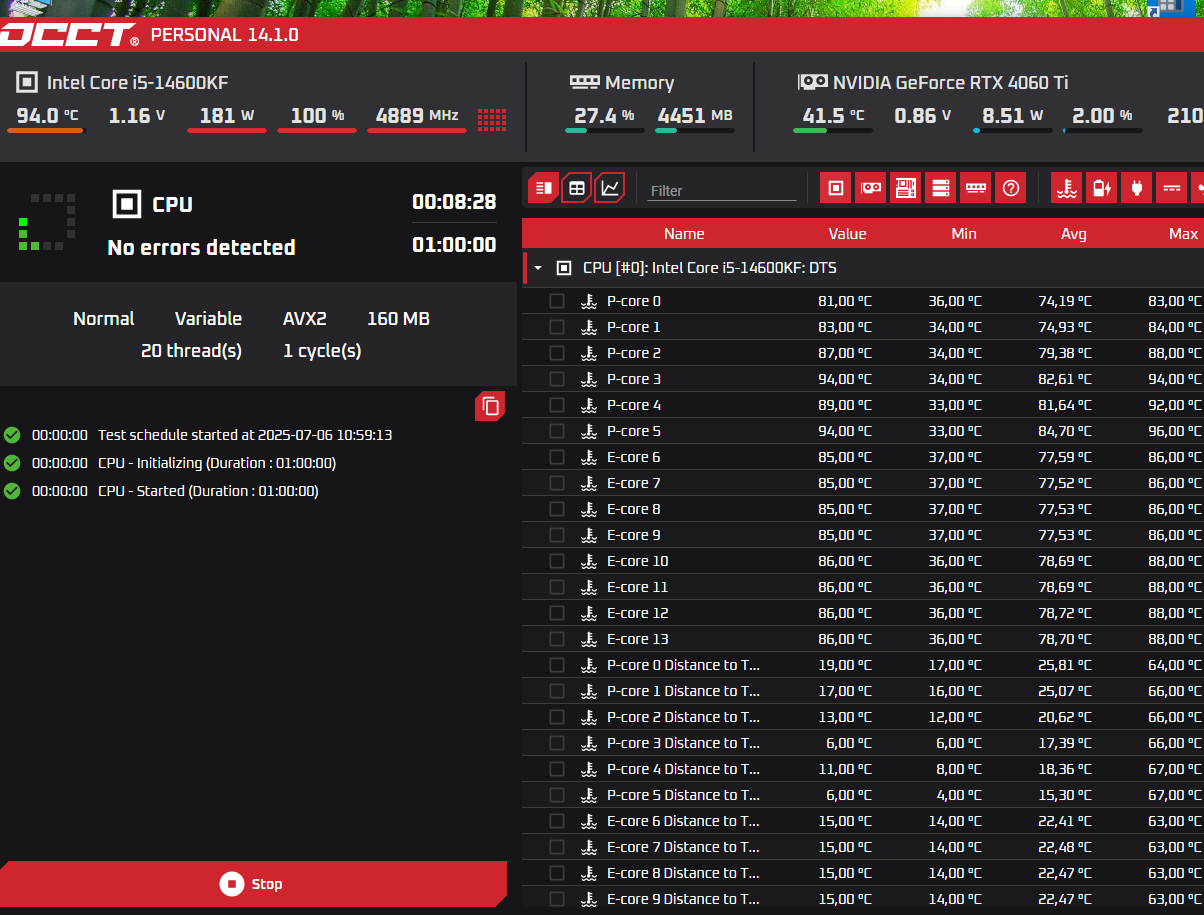The height and width of the screenshot is (915, 1204).
Task: Filter sensors by GPU category
Action: [870, 187]
